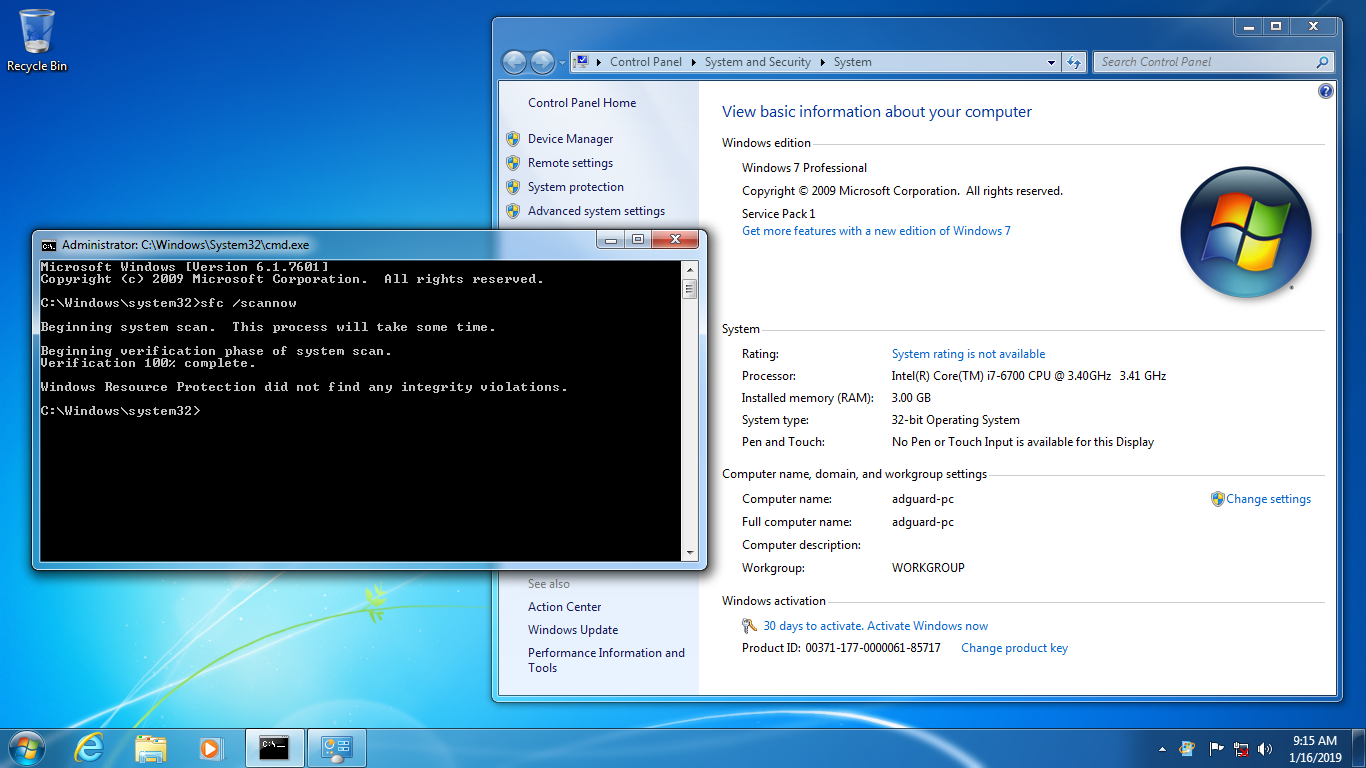Click the Windows Update tray icon

coord(1187,748)
